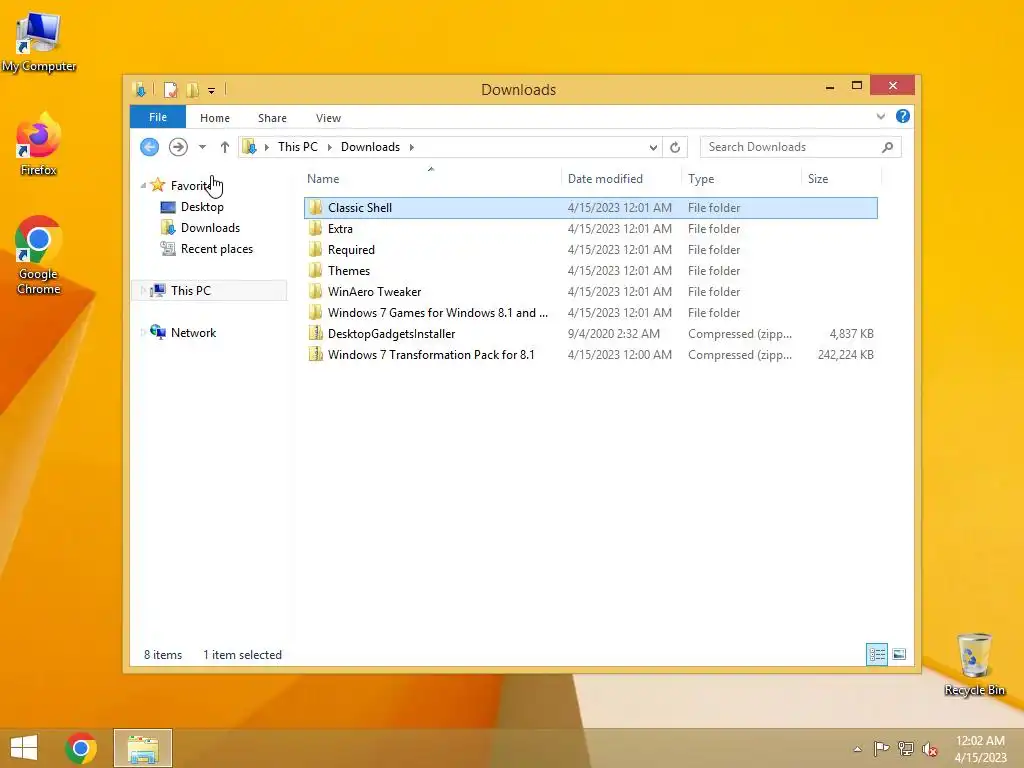Expand the This PC tree arrow

point(143,291)
